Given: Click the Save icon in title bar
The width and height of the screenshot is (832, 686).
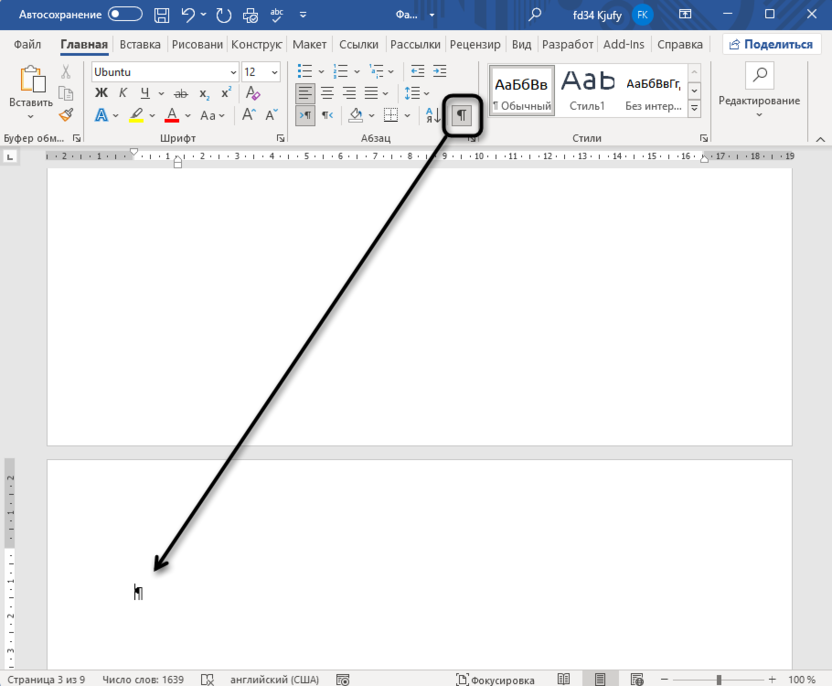Looking at the screenshot, I should (x=161, y=14).
